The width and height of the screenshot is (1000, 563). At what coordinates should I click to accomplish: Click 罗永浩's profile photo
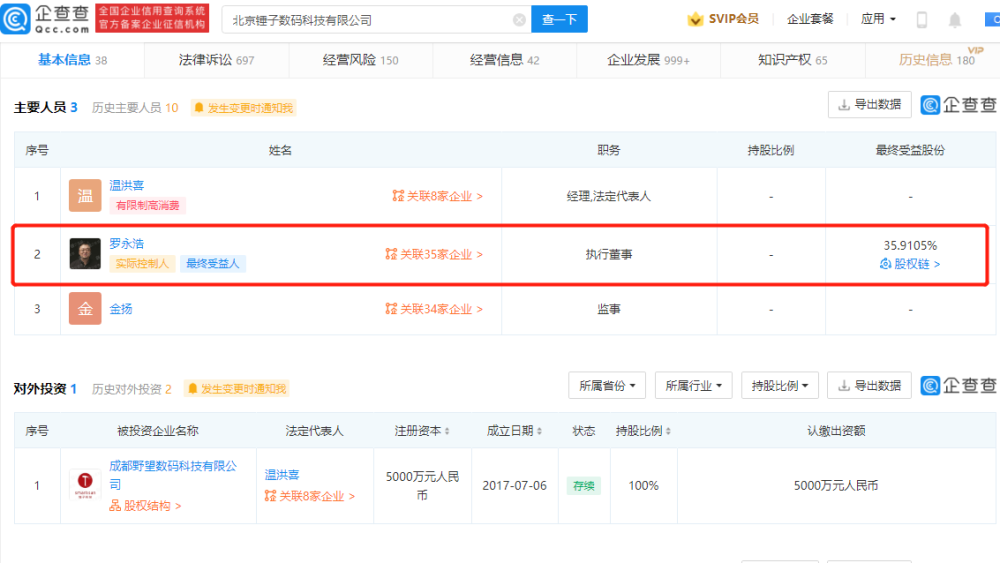click(85, 254)
